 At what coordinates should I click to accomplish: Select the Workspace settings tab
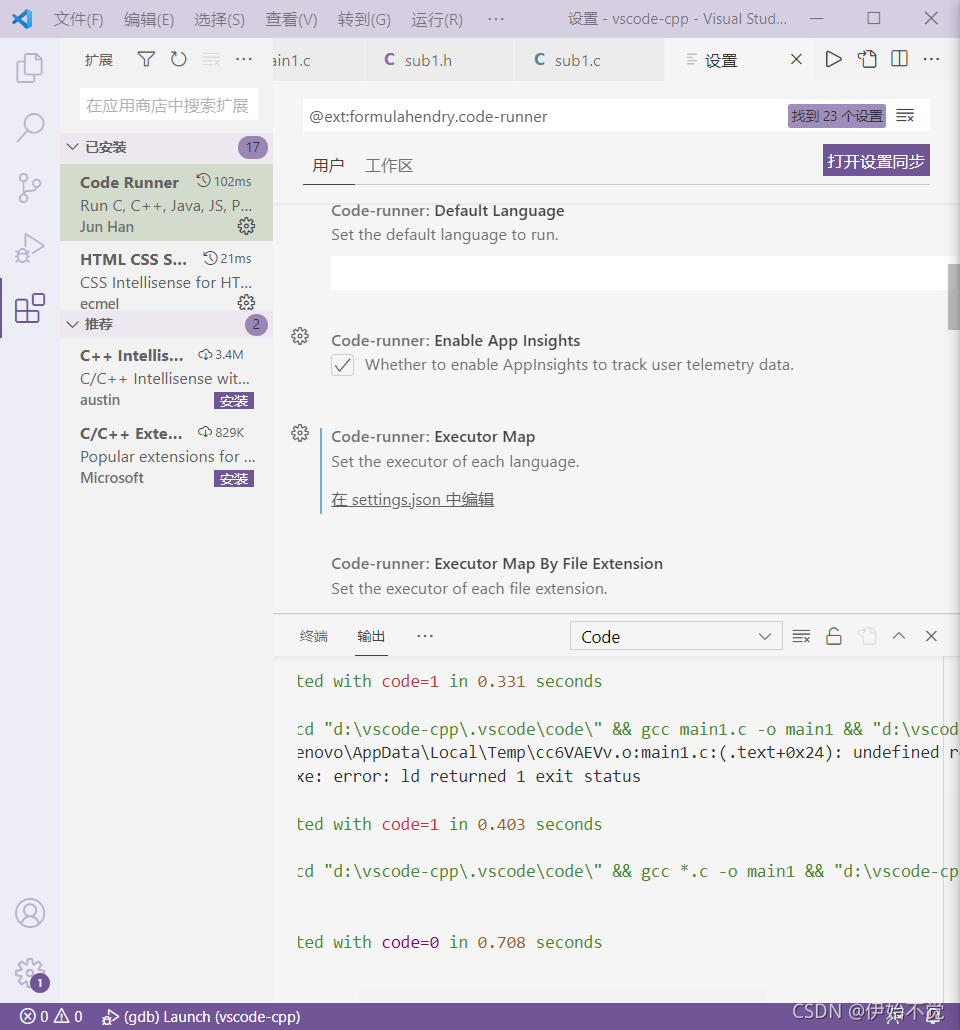[388, 166]
